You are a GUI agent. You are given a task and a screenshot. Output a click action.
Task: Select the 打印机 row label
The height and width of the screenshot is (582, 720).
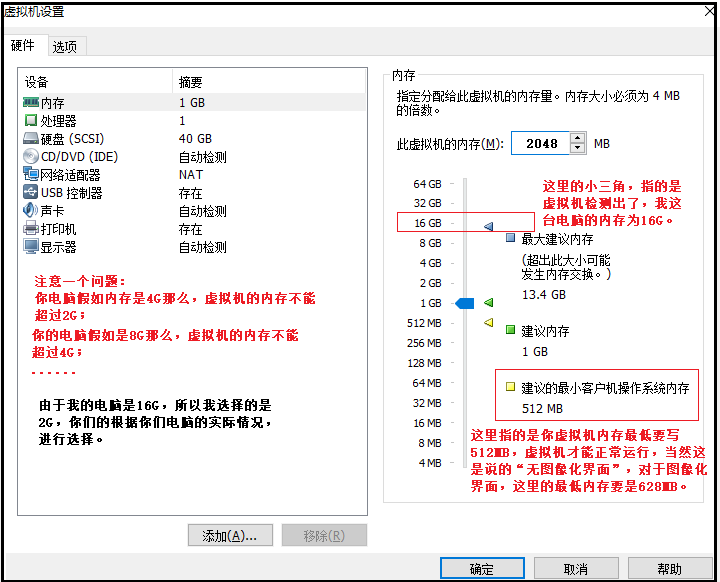[58, 229]
